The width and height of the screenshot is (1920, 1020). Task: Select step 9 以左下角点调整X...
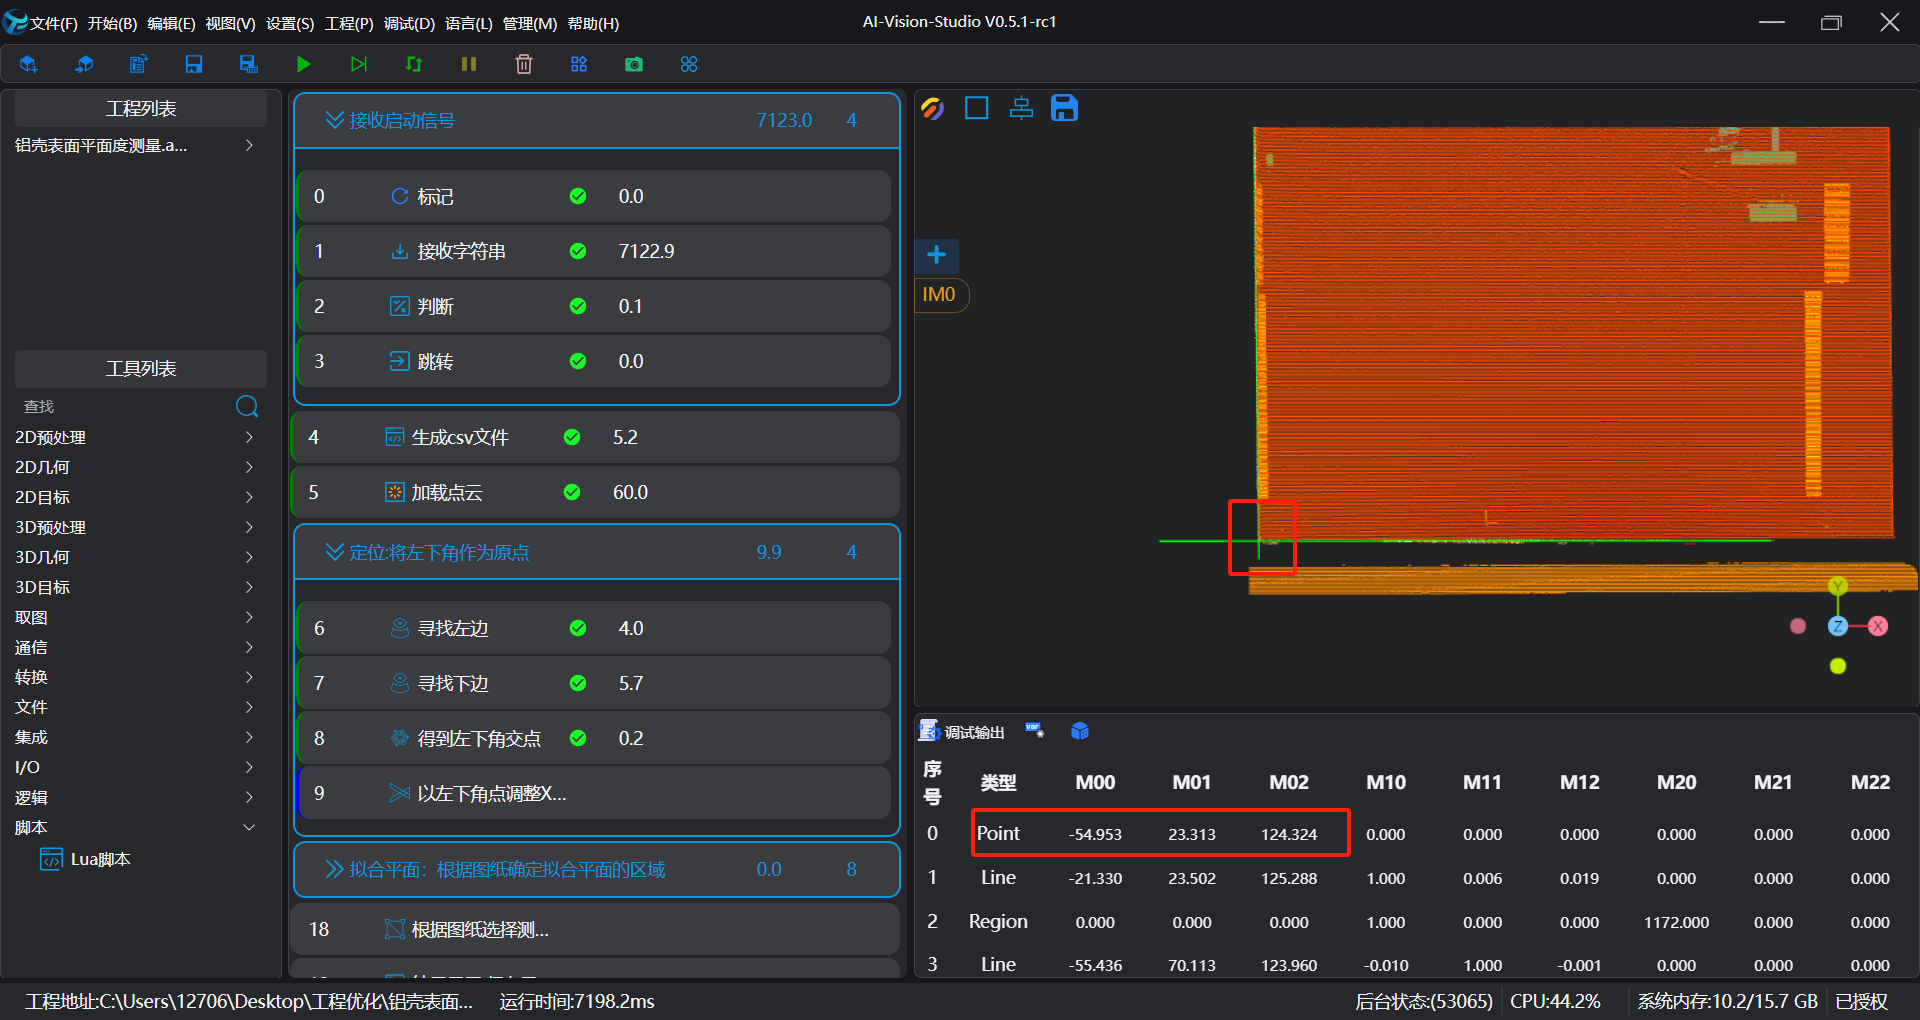pos(594,793)
